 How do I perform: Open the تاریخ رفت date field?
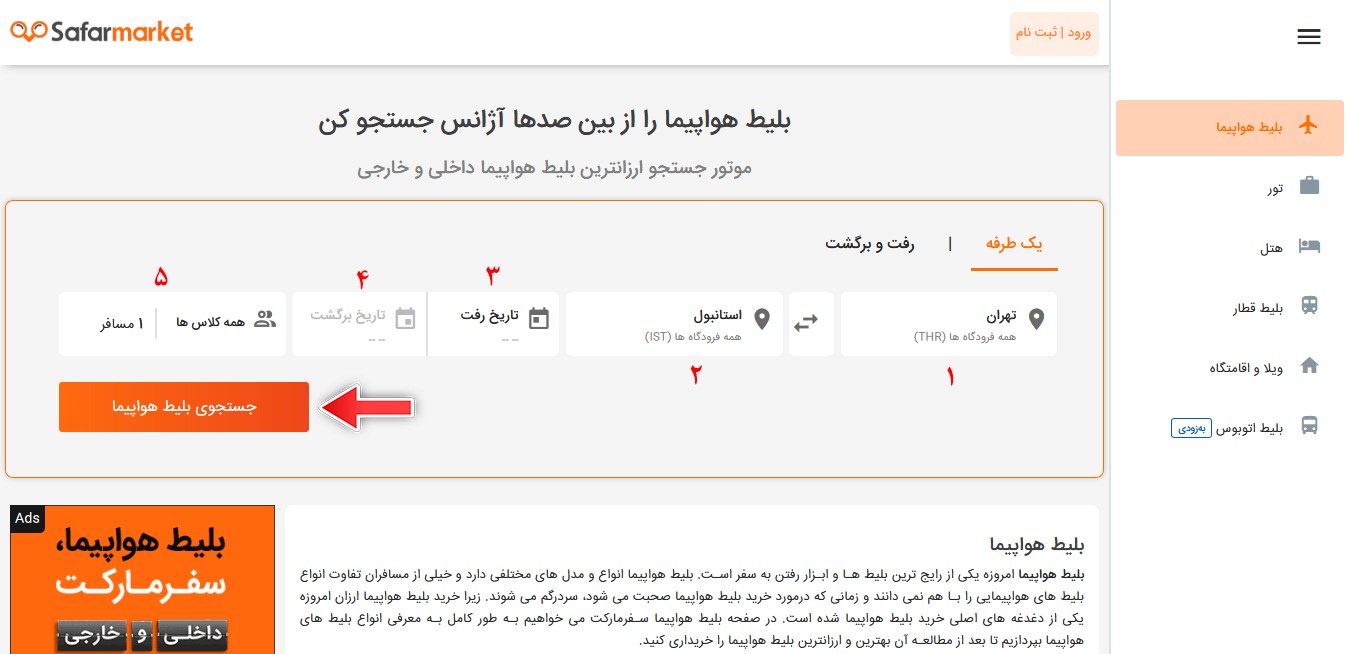point(493,324)
